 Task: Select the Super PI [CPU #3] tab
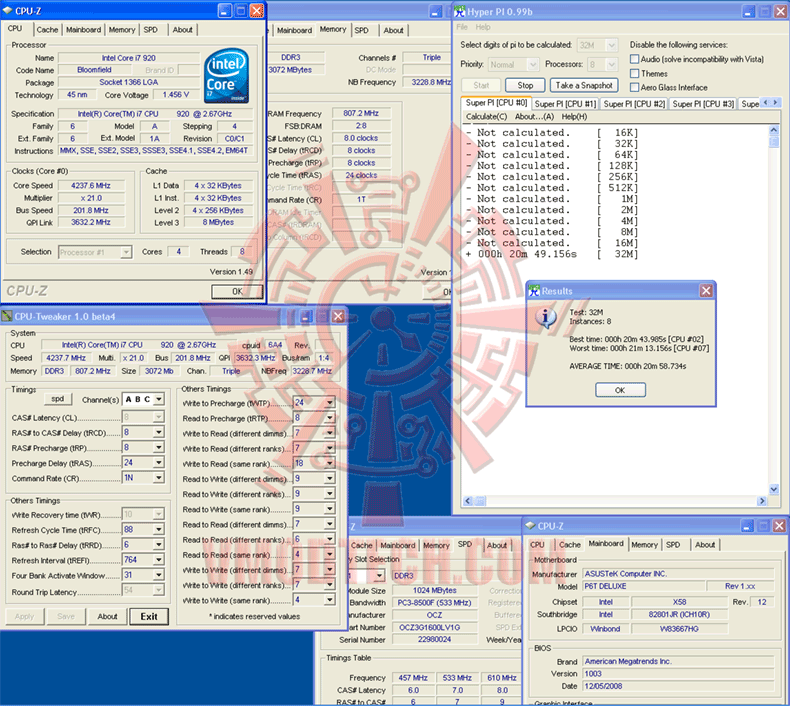tap(703, 104)
